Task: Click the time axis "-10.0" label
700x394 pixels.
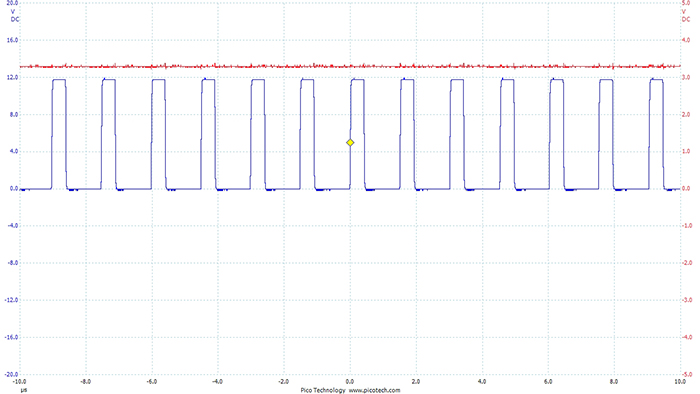Action: pos(19,382)
